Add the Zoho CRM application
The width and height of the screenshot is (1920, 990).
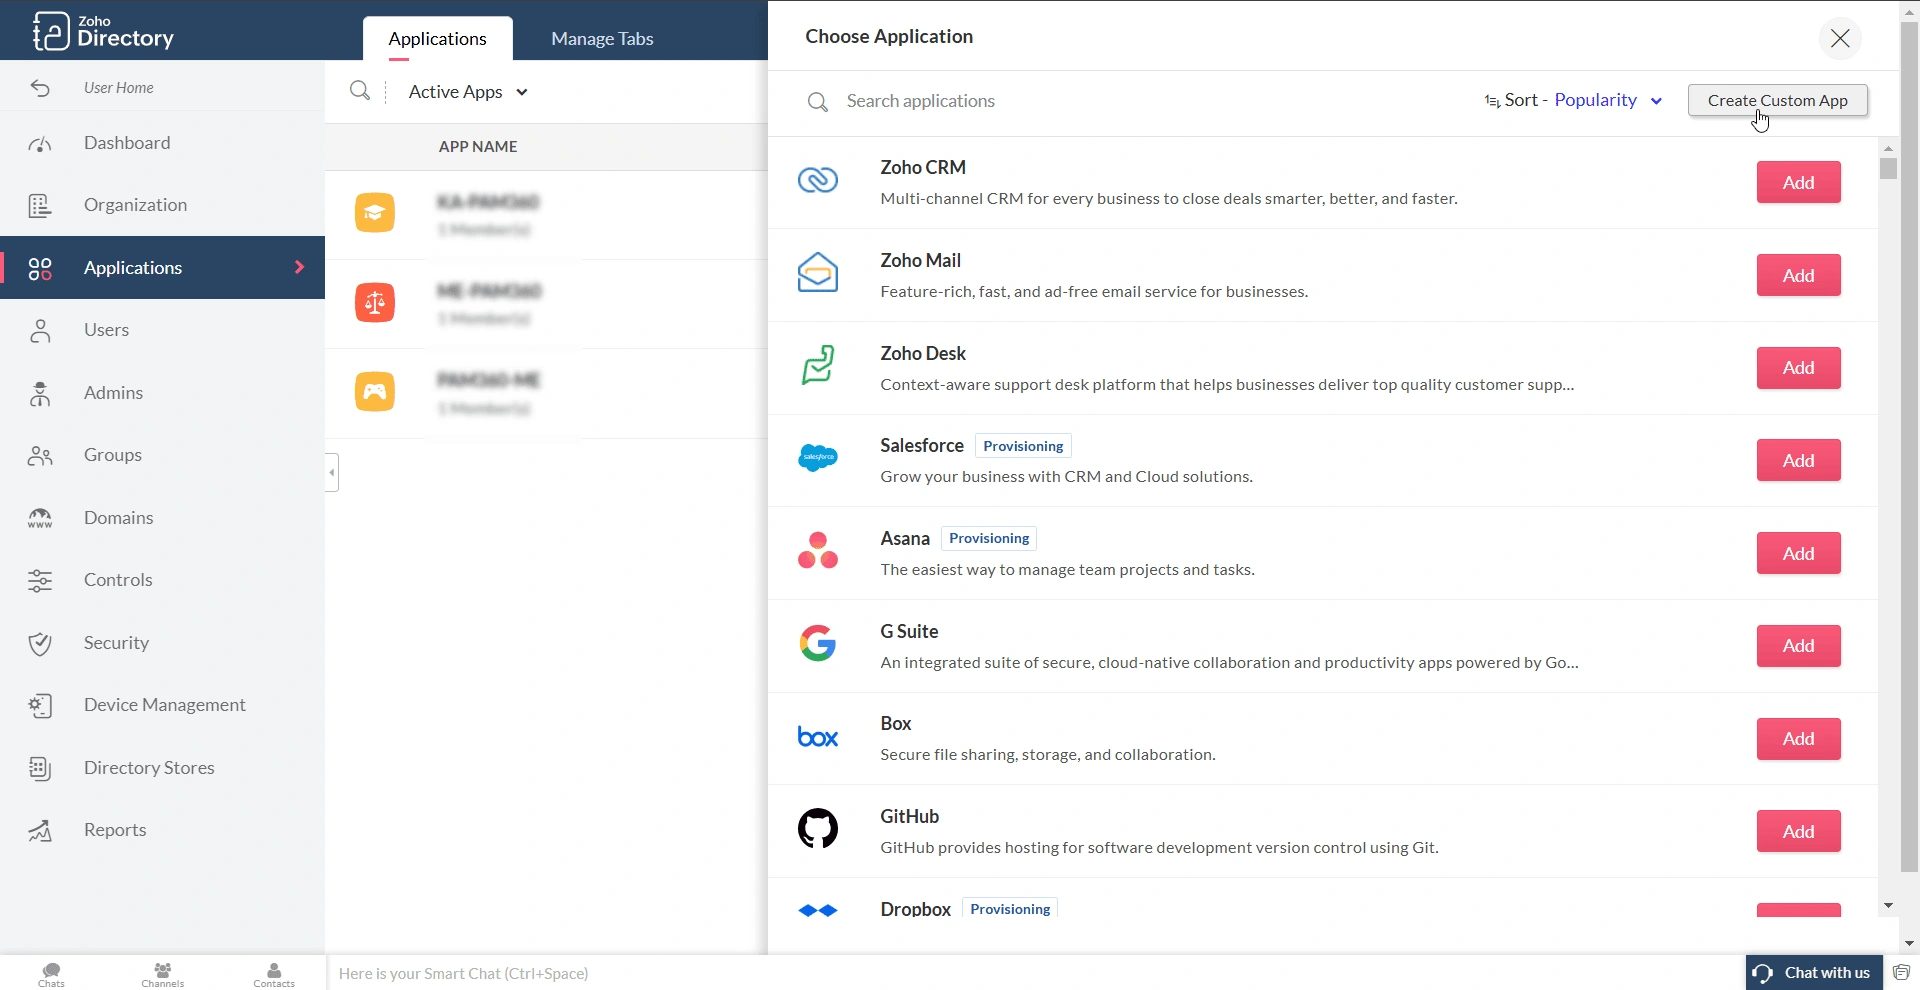tap(1797, 182)
